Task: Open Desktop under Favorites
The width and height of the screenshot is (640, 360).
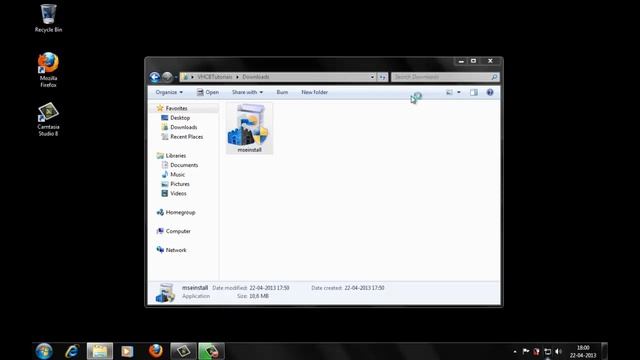Action: click(180, 118)
